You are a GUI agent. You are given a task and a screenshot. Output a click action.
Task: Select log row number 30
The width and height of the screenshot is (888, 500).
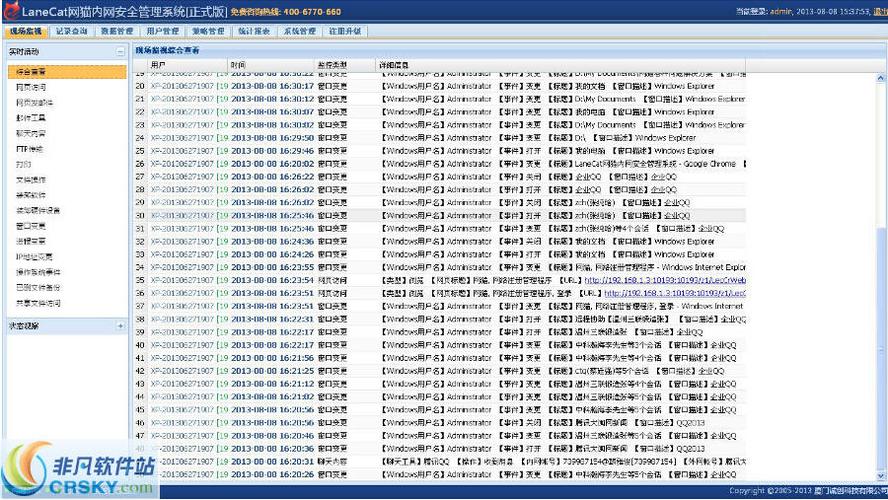[440, 216]
